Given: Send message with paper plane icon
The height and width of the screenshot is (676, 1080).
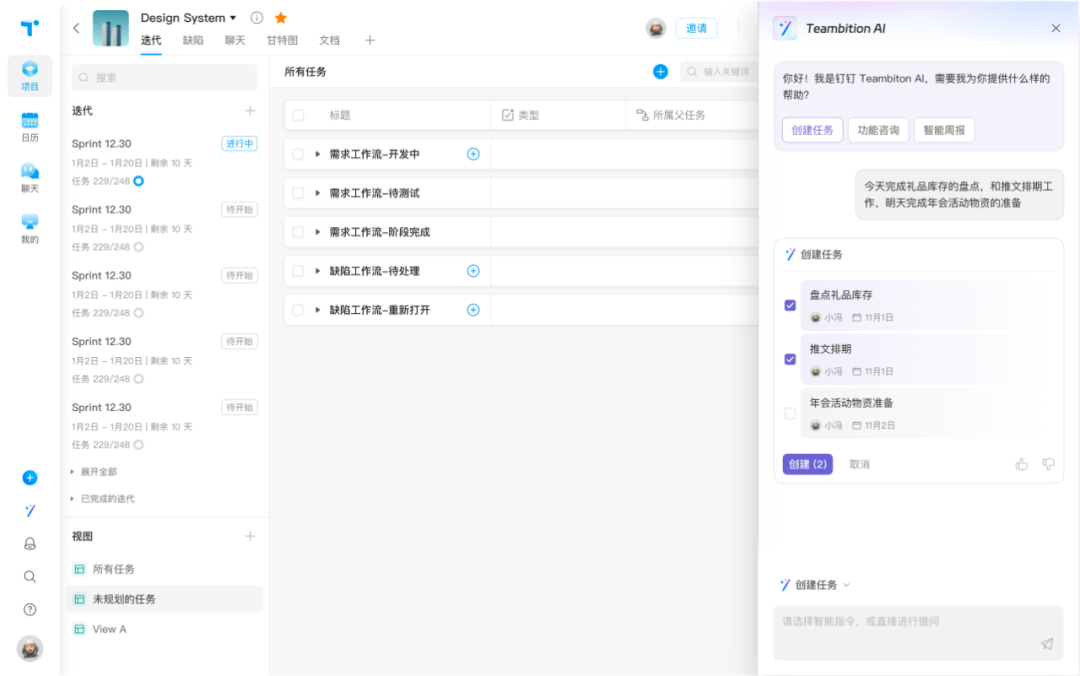Looking at the screenshot, I should point(1047,644).
